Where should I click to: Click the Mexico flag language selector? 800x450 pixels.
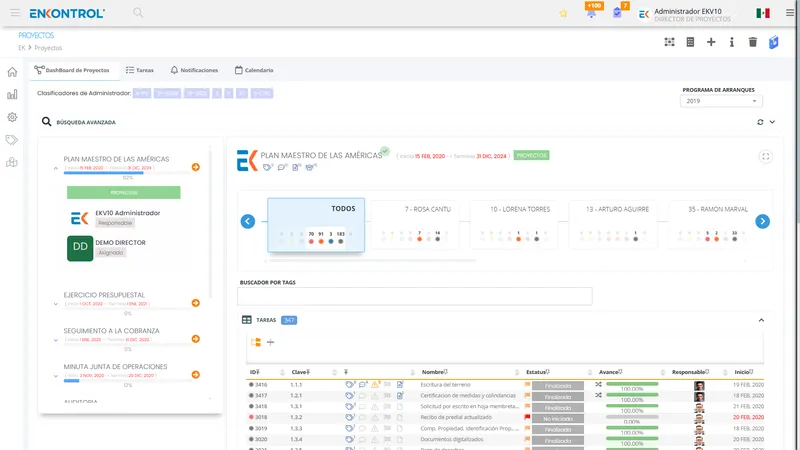coord(763,13)
